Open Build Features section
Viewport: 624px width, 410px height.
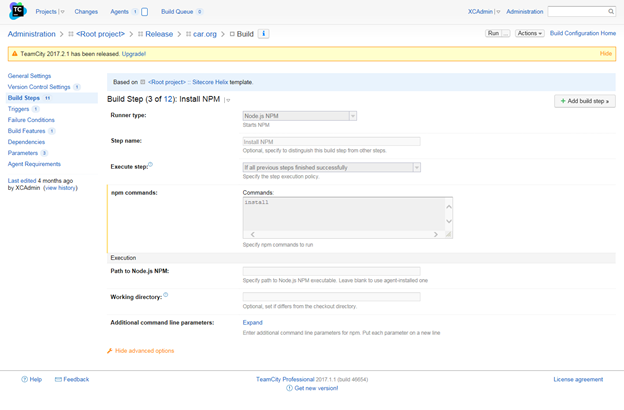click(x=26, y=131)
